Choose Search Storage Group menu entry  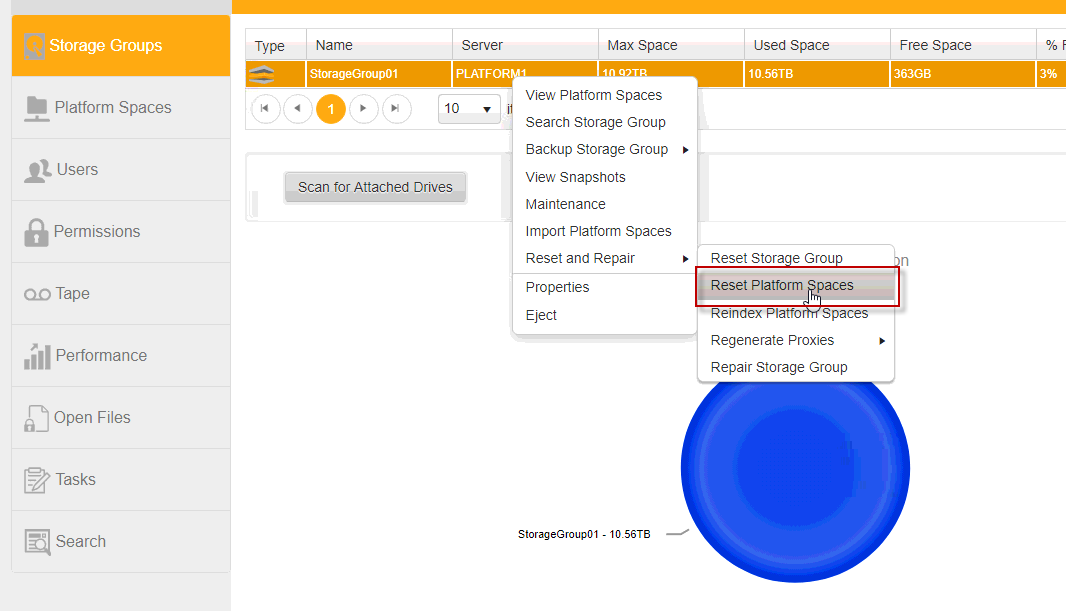[x=596, y=122]
